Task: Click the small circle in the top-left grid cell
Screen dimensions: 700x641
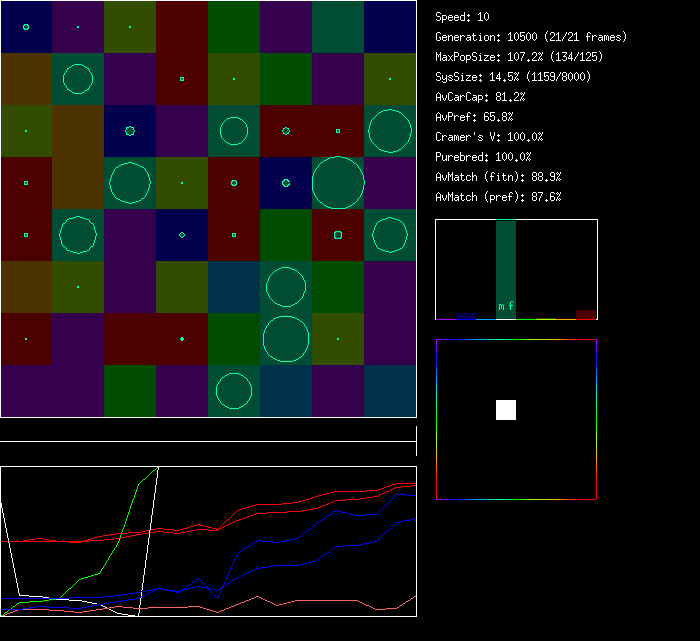Action: point(26,27)
